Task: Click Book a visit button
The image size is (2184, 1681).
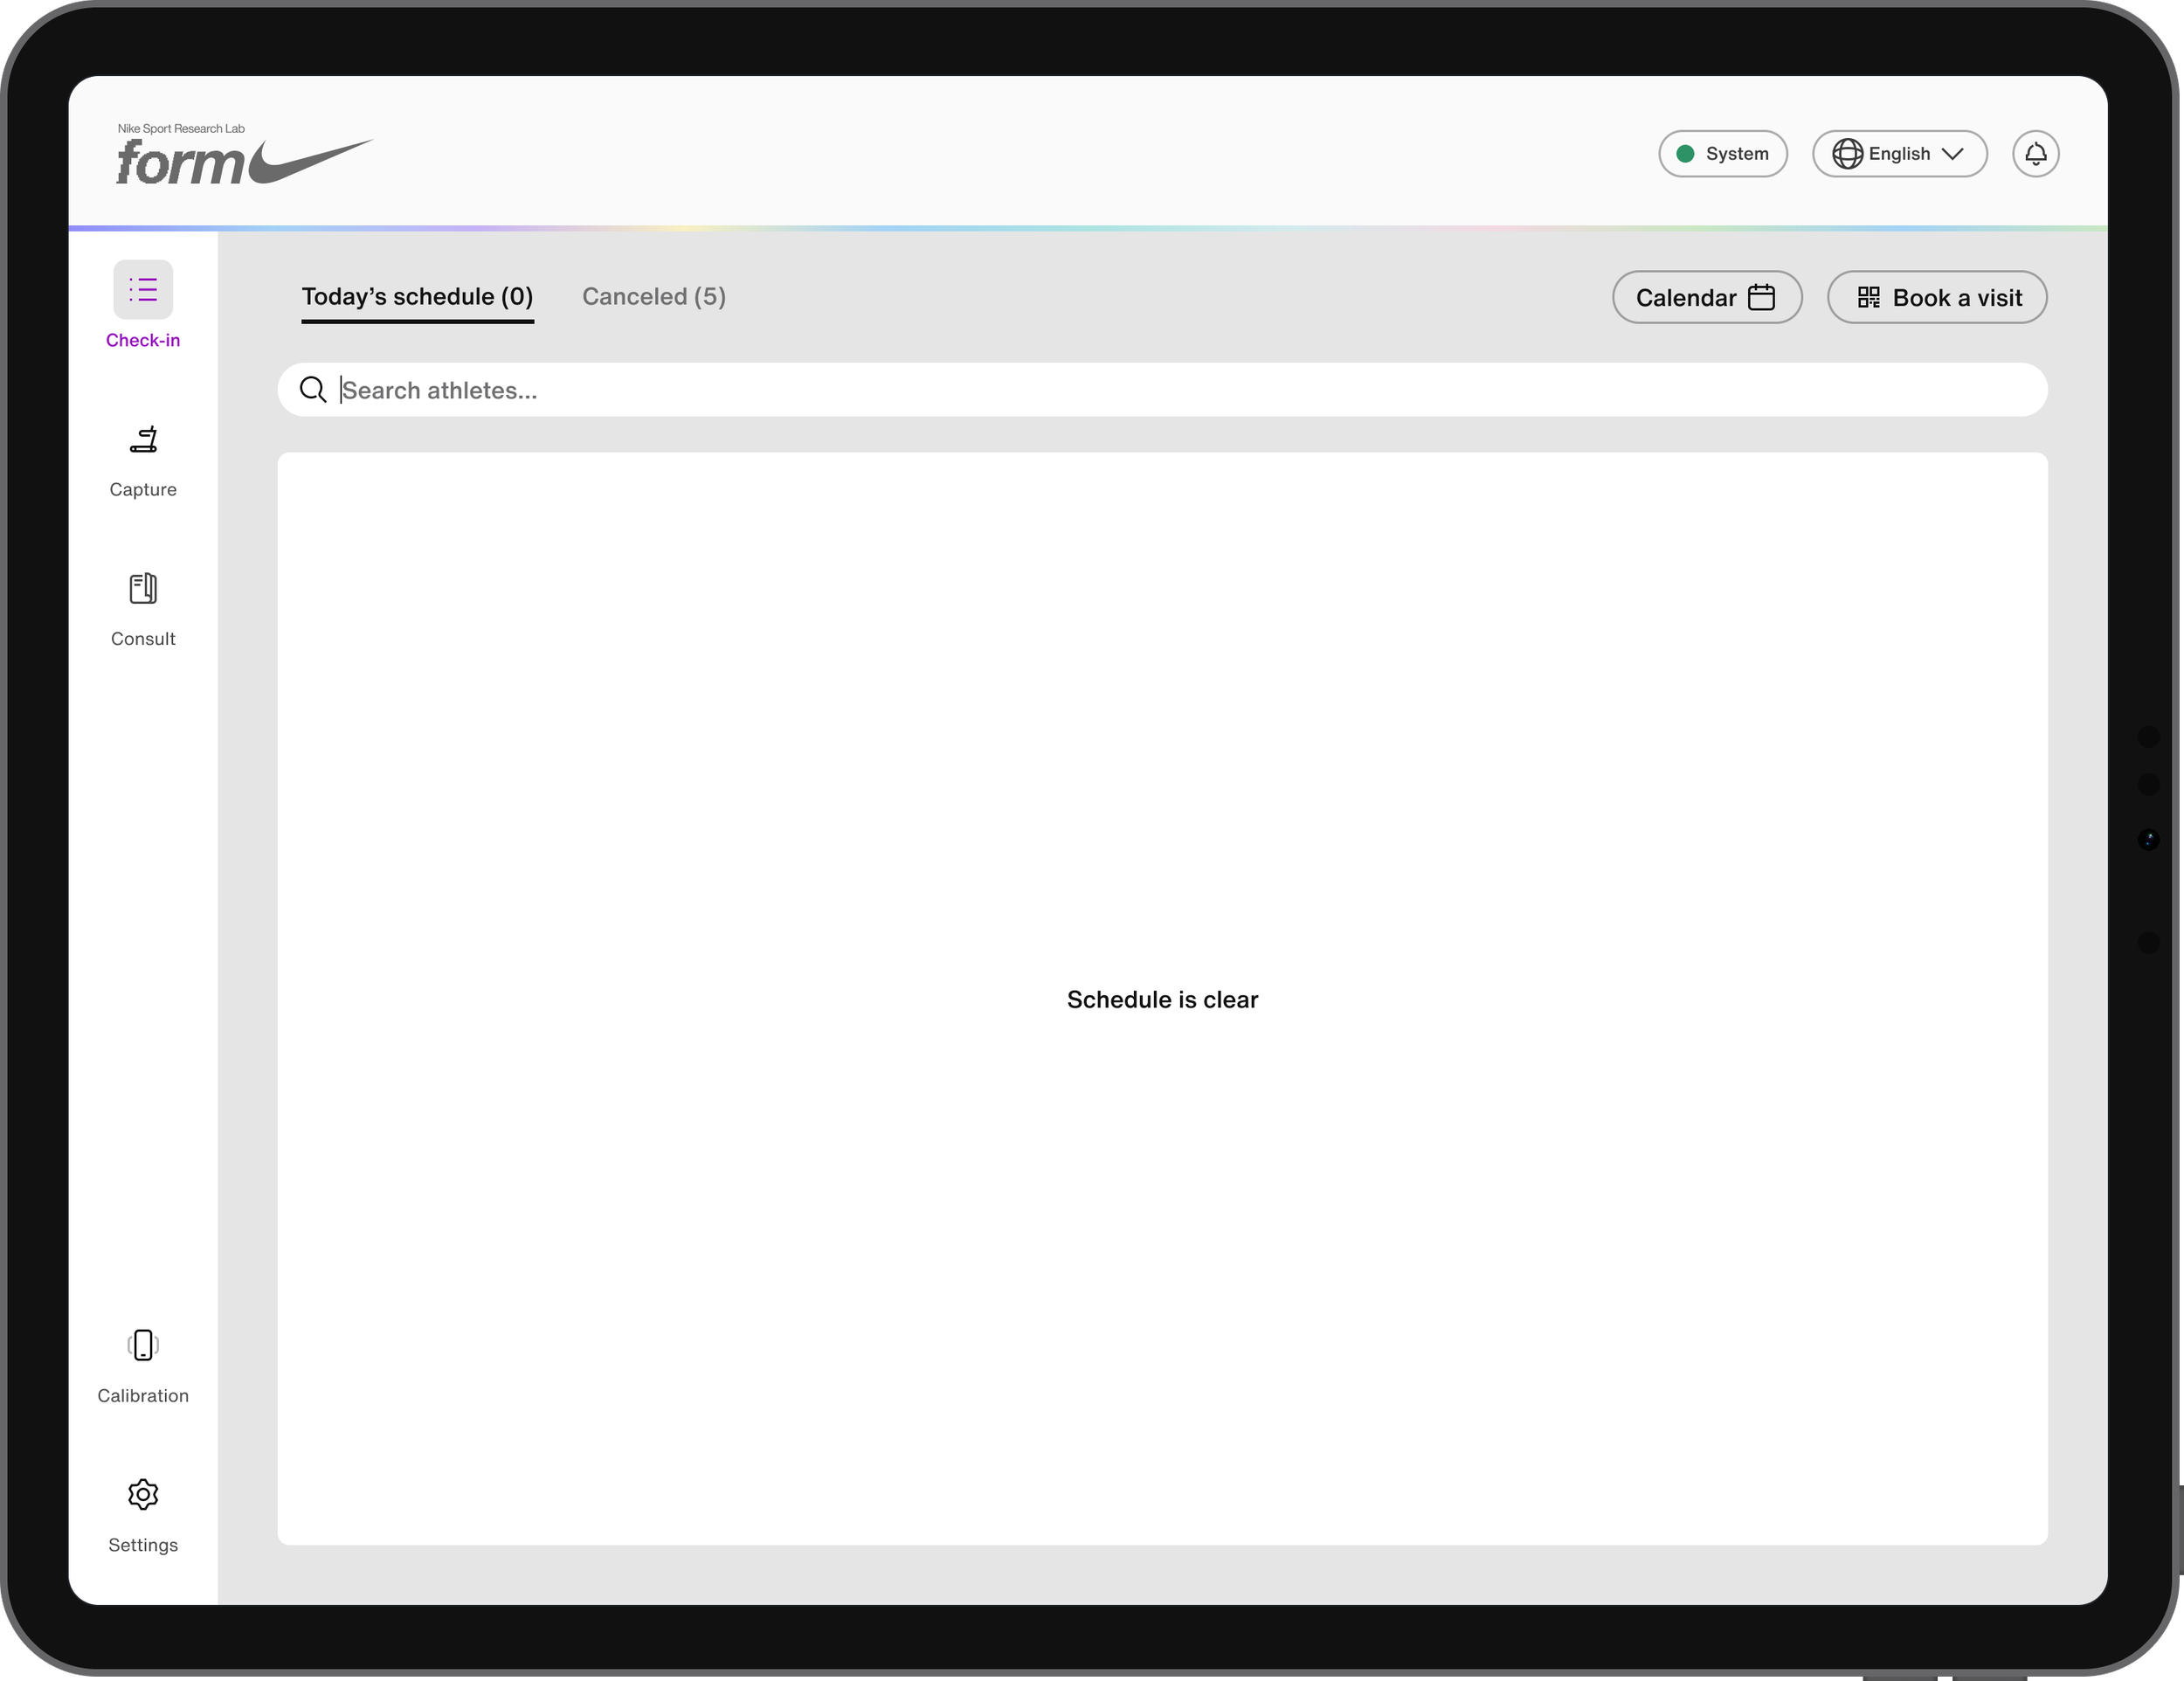Action: tap(1936, 297)
